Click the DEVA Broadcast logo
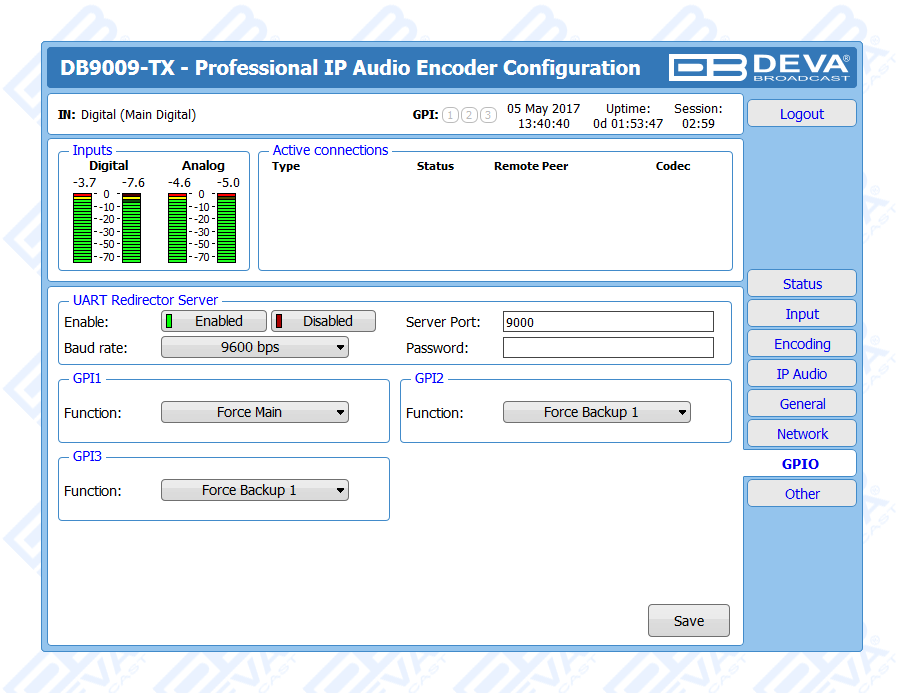Screen dimensions: 904x693 (760, 67)
